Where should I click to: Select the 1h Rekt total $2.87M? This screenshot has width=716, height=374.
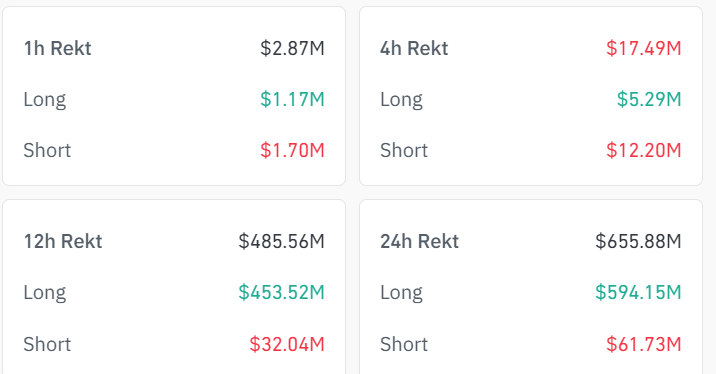click(x=292, y=48)
